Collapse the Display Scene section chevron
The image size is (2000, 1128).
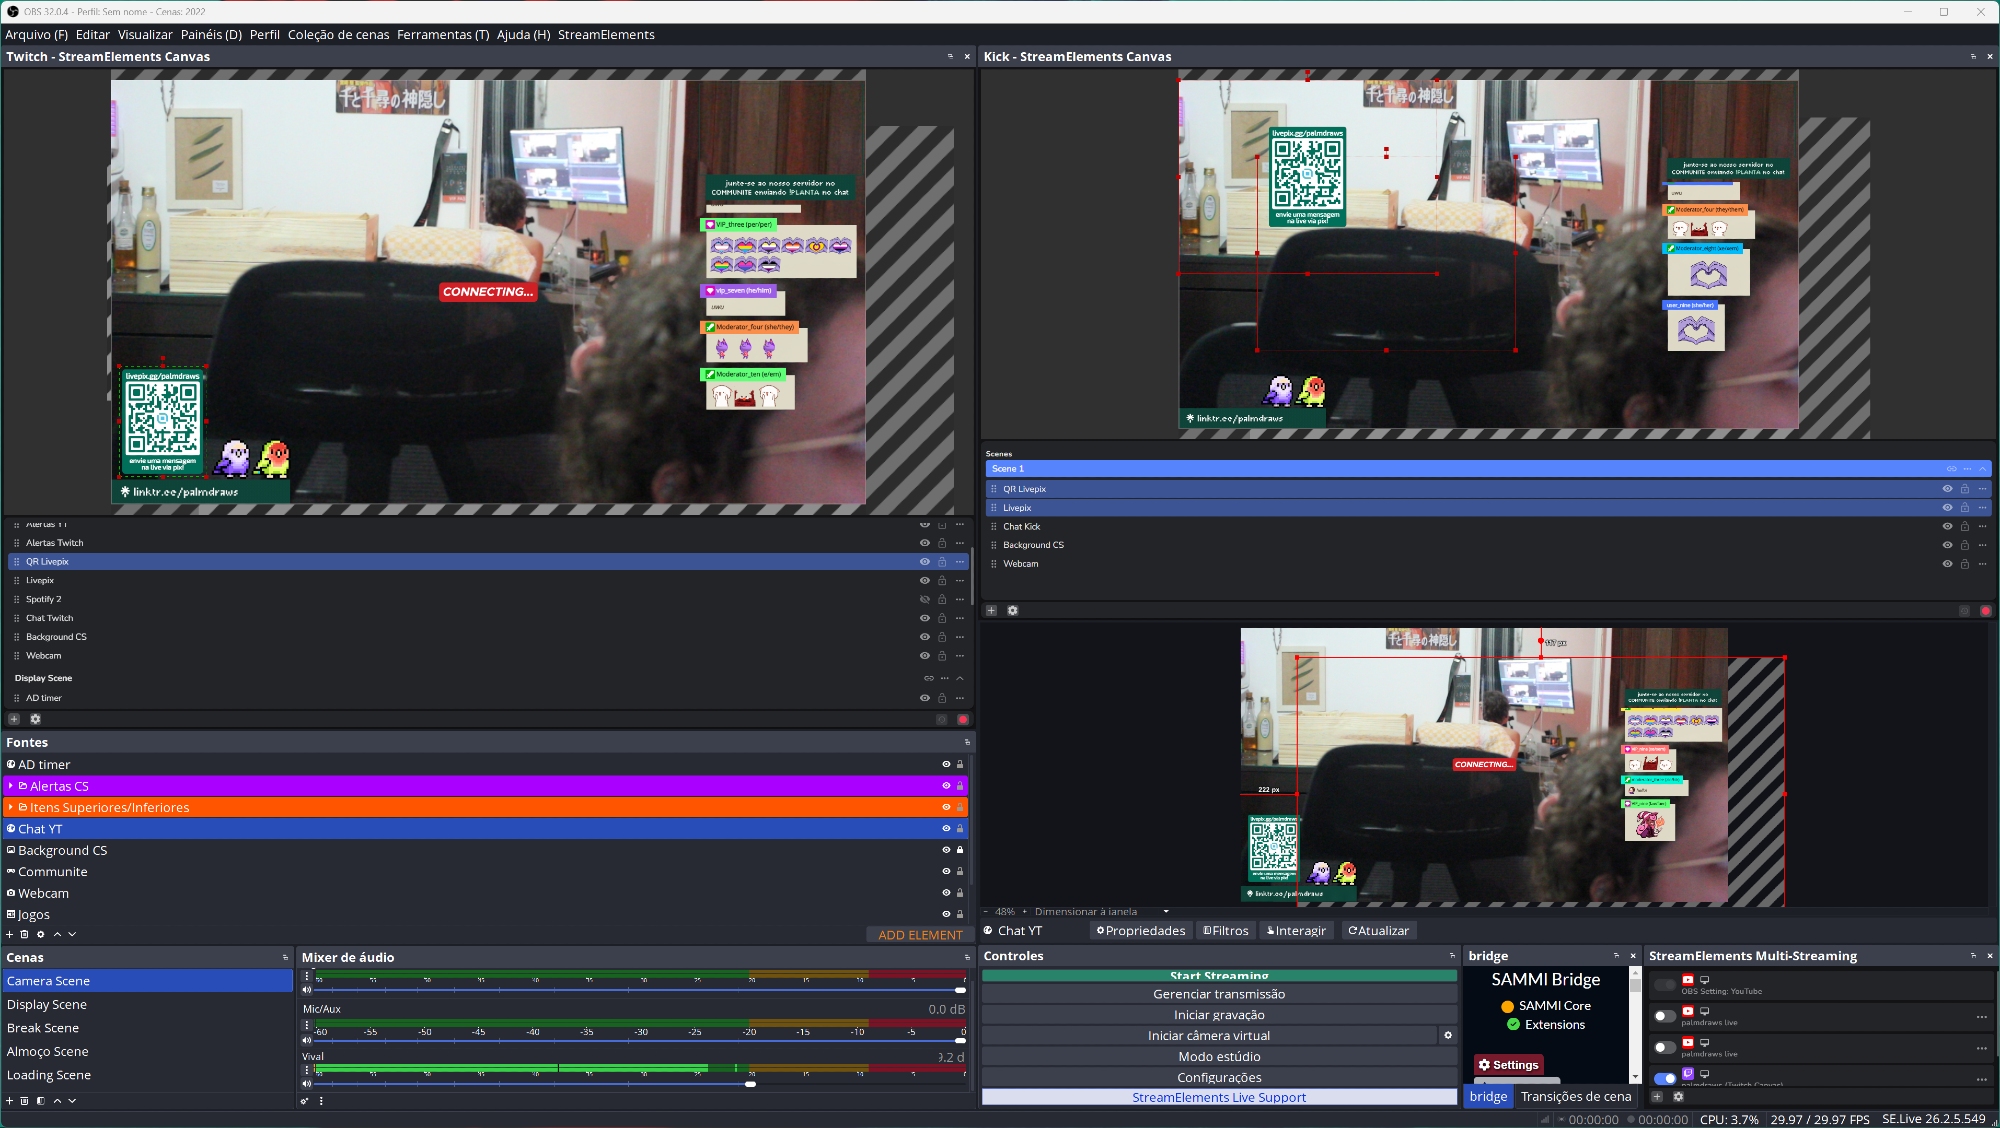click(960, 678)
